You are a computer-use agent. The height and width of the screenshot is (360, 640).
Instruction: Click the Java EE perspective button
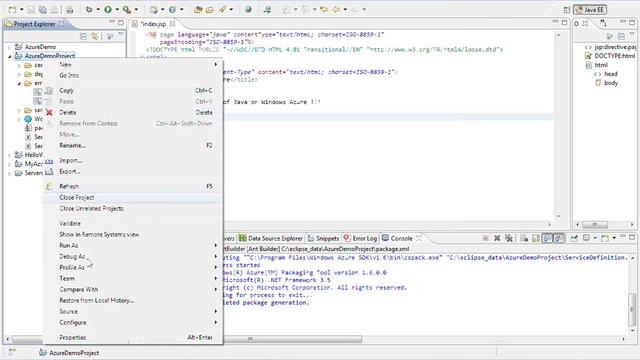click(590, 9)
